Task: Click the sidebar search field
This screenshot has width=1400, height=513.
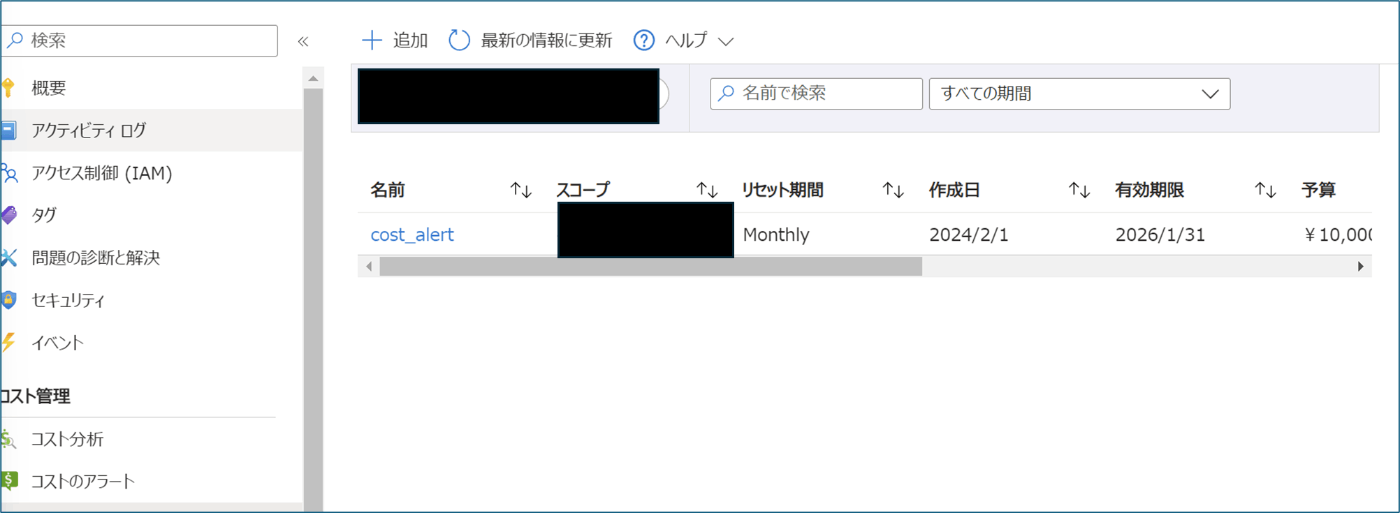Action: 139,40
